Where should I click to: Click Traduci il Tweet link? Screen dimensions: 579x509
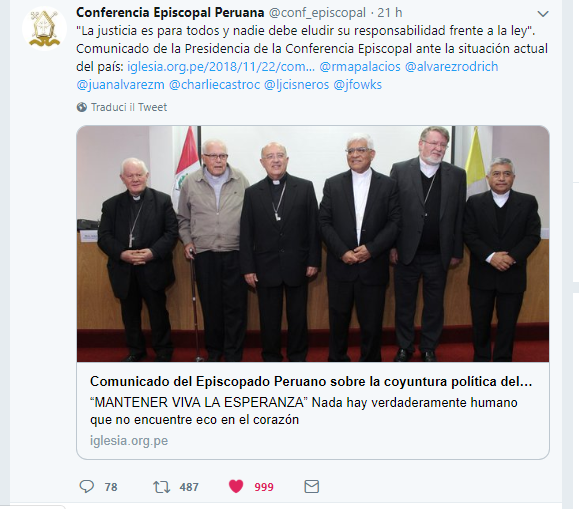click(x=129, y=107)
